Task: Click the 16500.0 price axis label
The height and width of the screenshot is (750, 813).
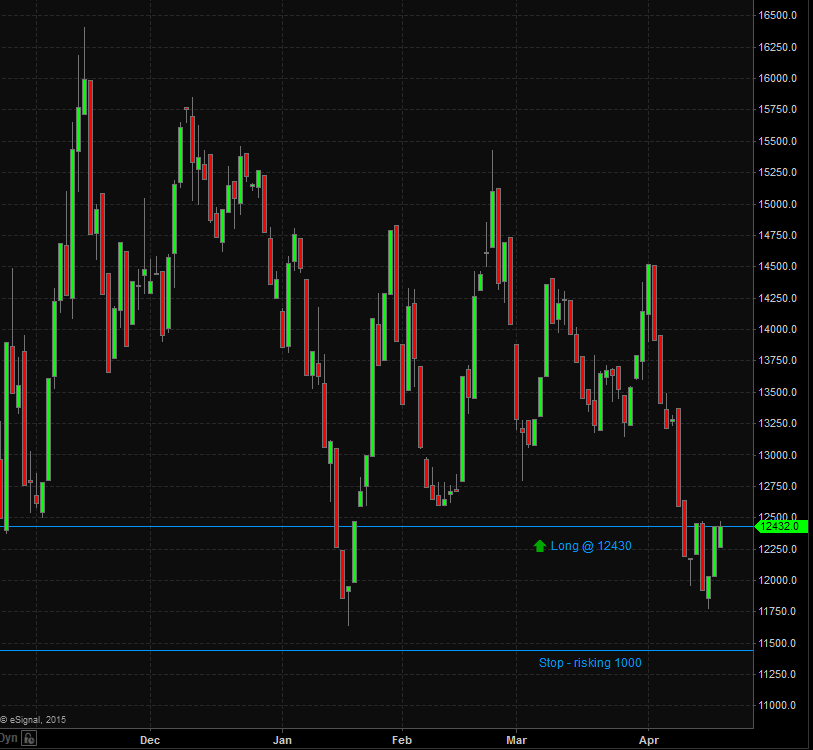Action: click(777, 16)
